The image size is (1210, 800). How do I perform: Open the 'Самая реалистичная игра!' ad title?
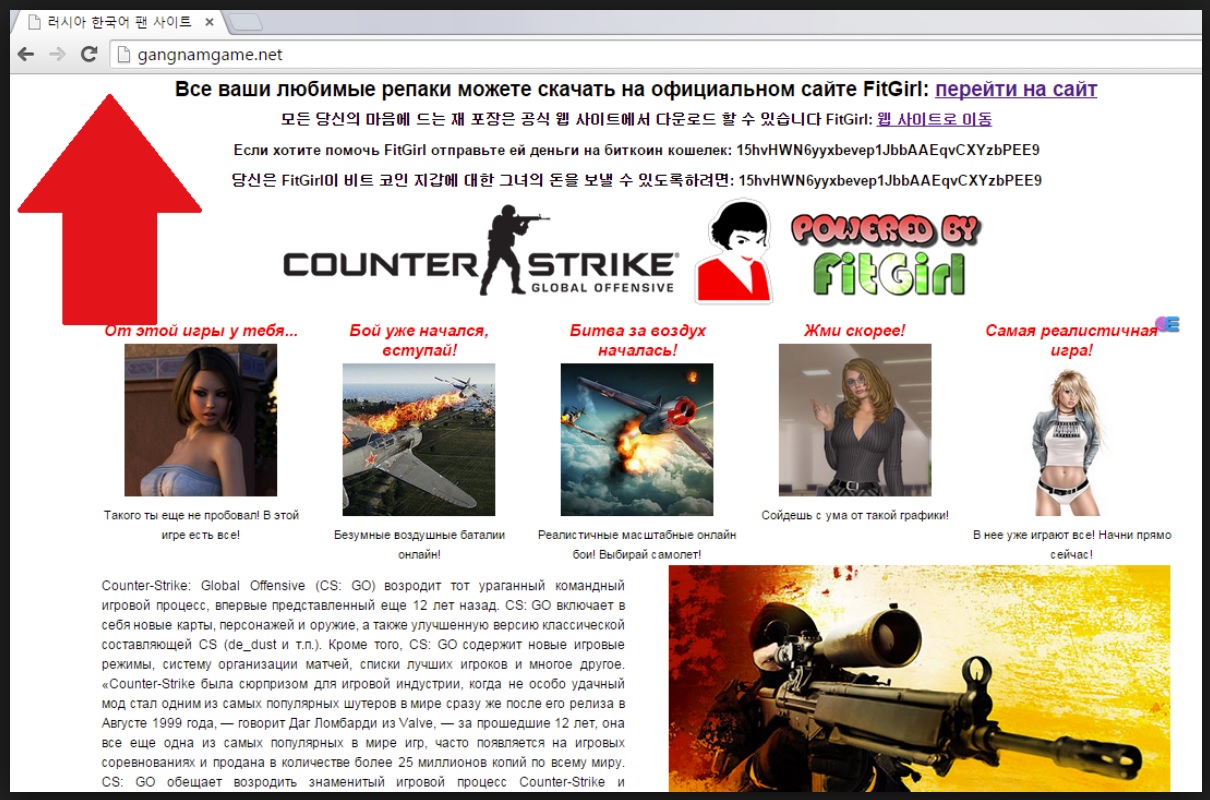(1071, 340)
